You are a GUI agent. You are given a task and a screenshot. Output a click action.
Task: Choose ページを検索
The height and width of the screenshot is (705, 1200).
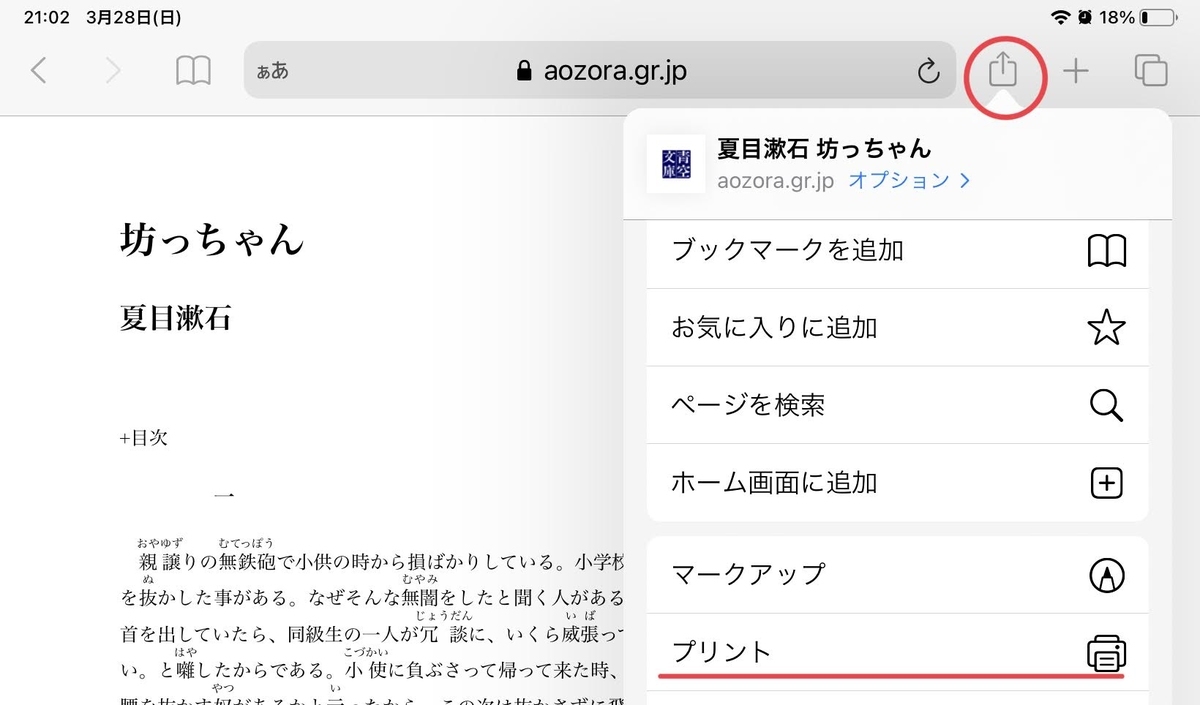coord(897,405)
